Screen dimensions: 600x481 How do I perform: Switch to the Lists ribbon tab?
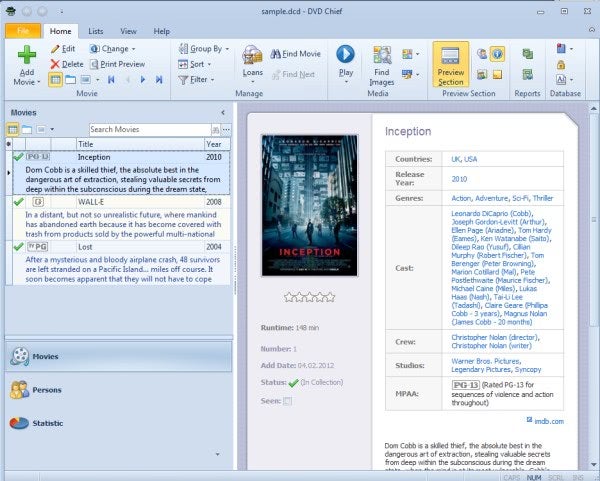[95, 31]
